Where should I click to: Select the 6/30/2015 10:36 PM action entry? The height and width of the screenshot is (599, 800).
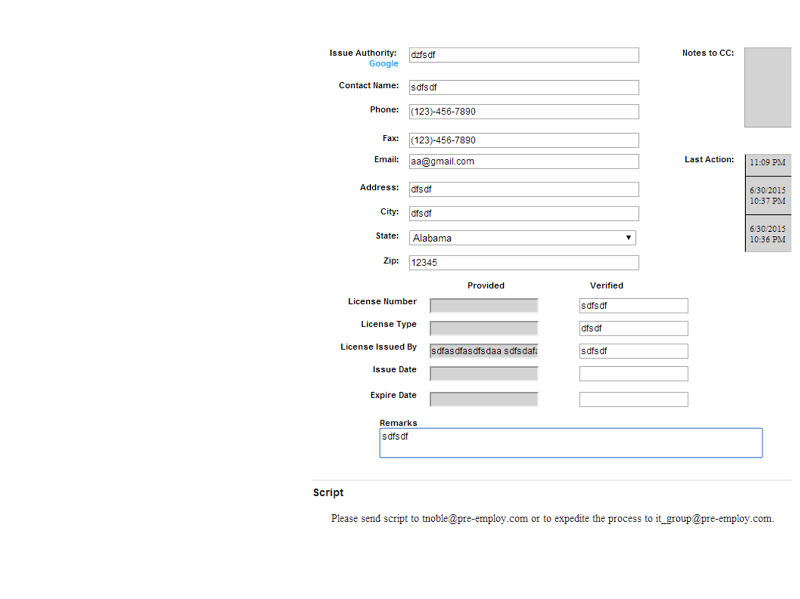point(768,234)
